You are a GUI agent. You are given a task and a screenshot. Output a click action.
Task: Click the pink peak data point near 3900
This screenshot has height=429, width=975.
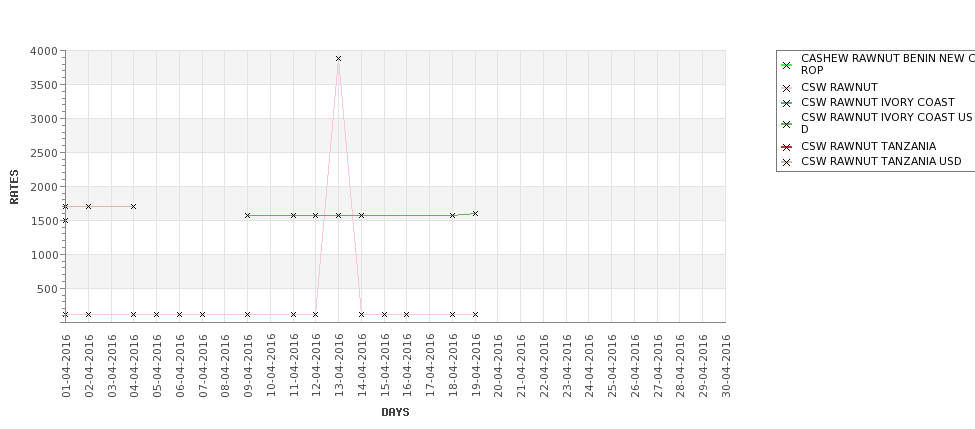[x=338, y=58]
